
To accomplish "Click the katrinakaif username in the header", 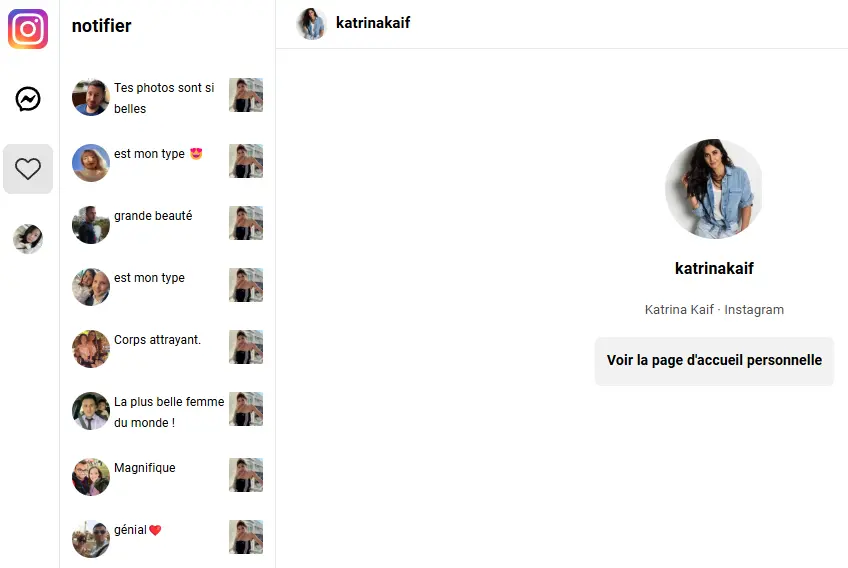I will tap(373, 23).
